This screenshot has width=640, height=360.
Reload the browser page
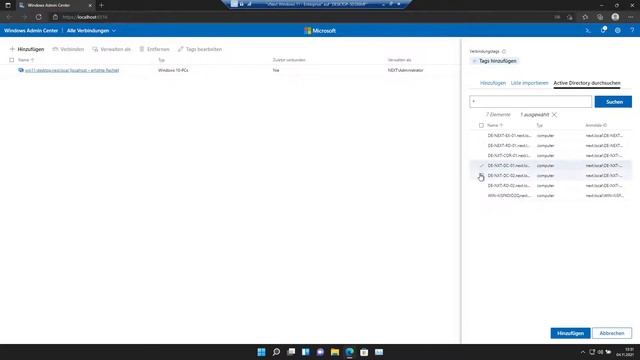(38, 17)
